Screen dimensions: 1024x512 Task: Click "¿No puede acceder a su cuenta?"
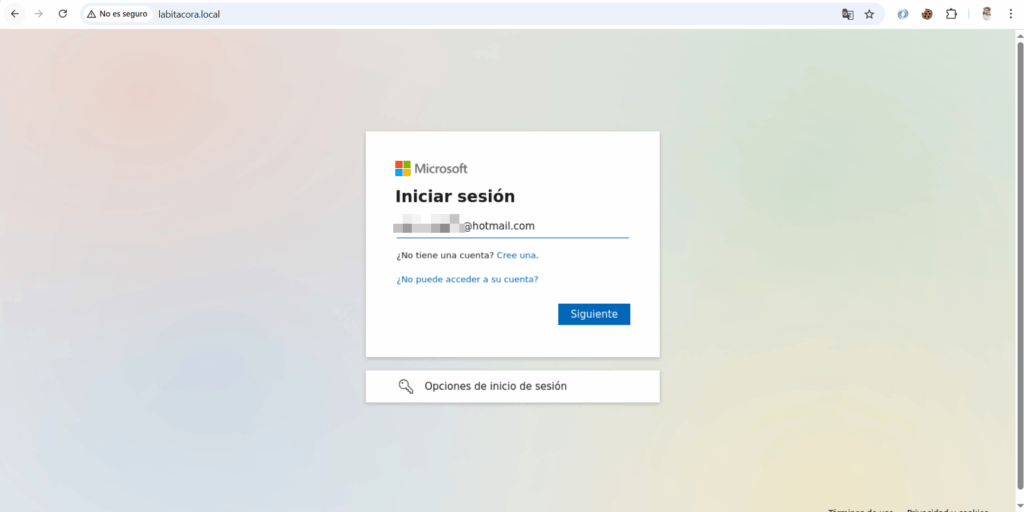pos(466,279)
